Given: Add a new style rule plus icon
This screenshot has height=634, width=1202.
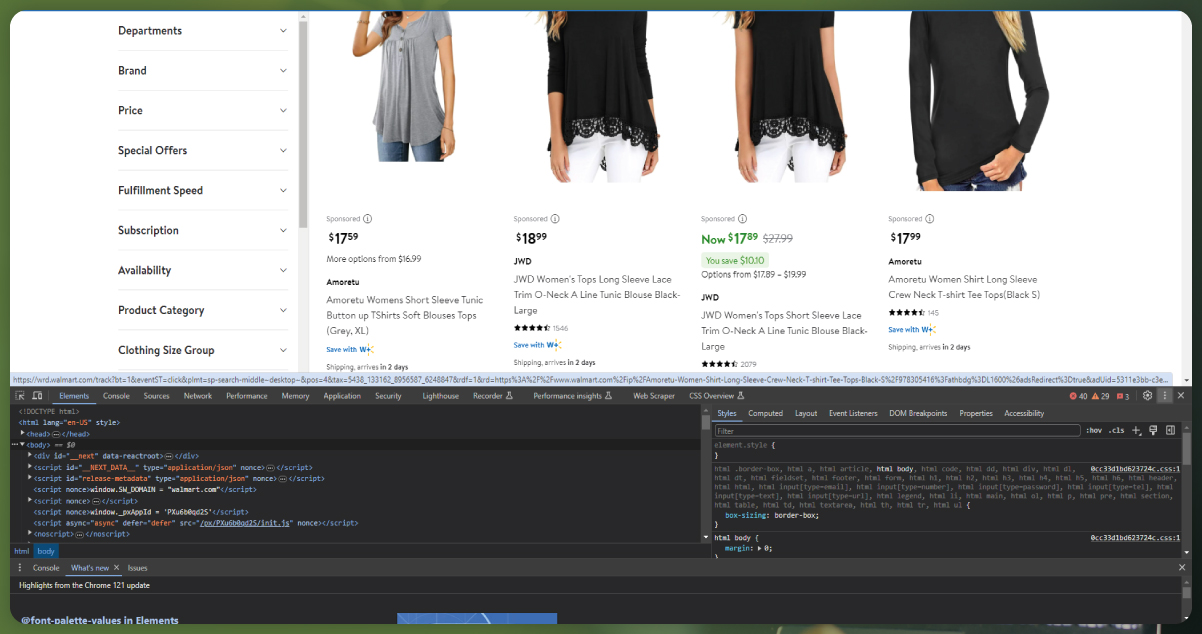Looking at the screenshot, I should click(x=1136, y=431).
